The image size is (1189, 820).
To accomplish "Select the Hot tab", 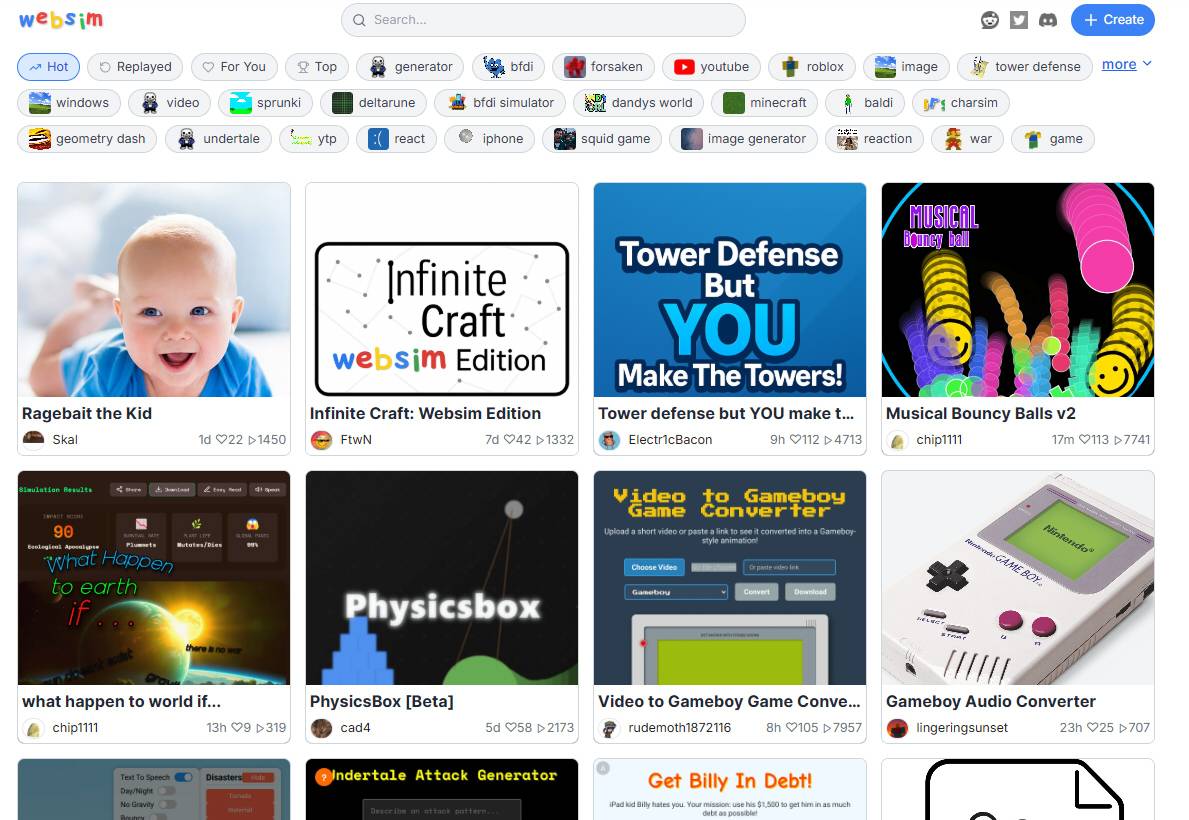I will (x=49, y=67).
